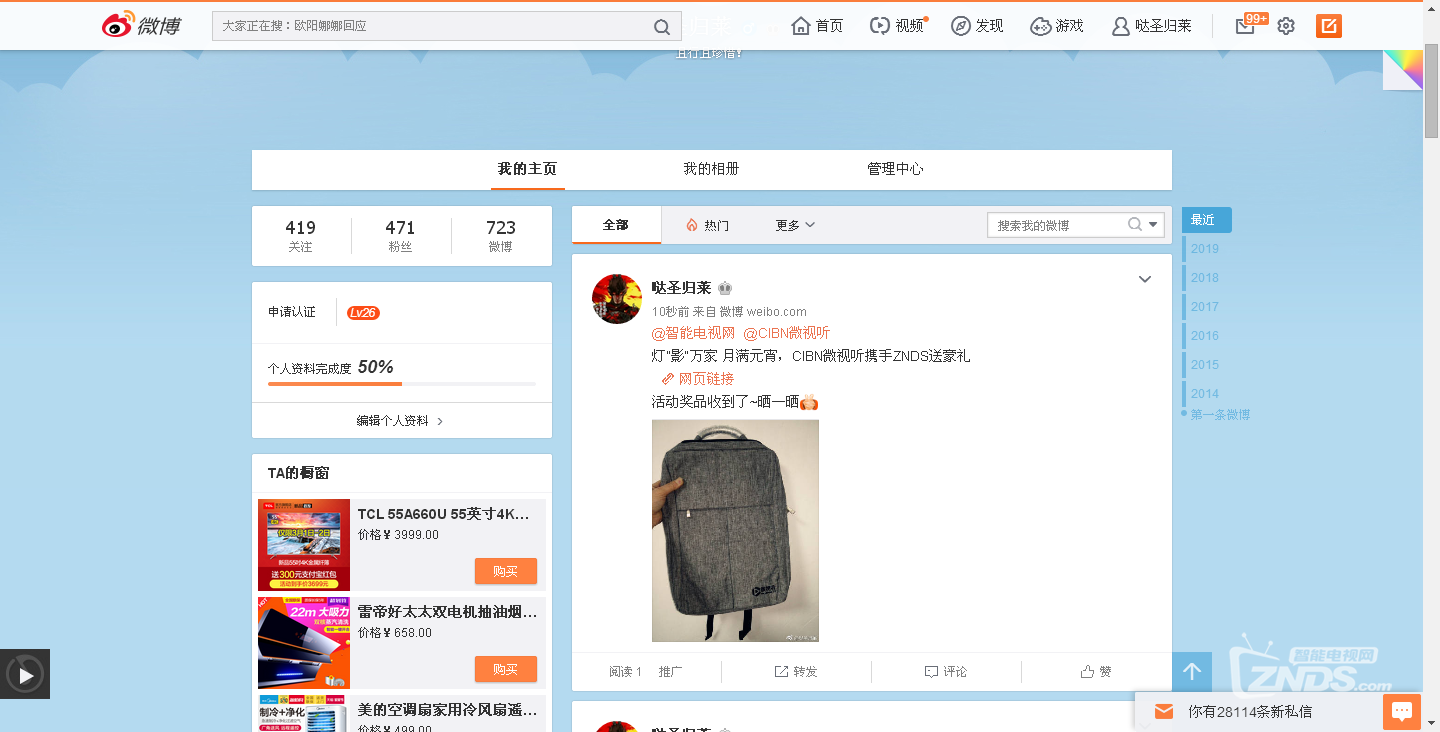Click 哒圣归来 name in post
Image resolution: width=1440 pixels, height=732 pixels.
[681, 288]
